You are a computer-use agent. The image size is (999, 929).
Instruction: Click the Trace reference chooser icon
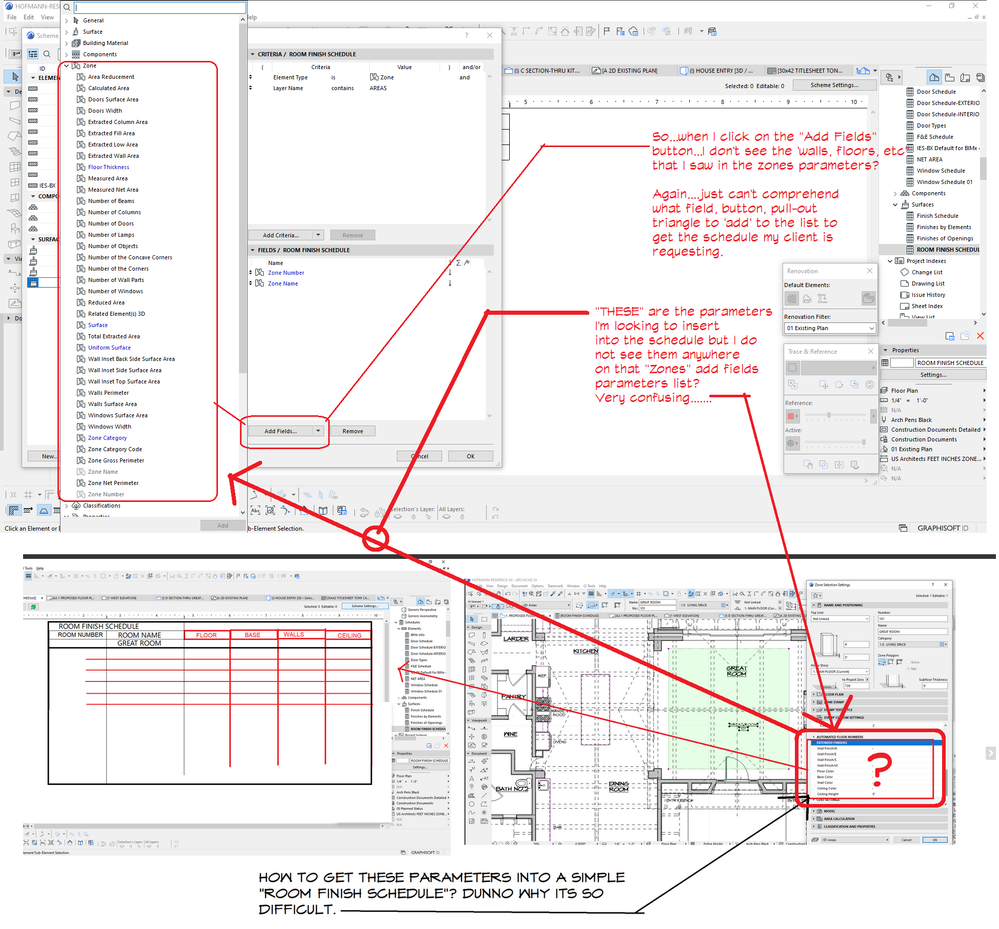837,368
